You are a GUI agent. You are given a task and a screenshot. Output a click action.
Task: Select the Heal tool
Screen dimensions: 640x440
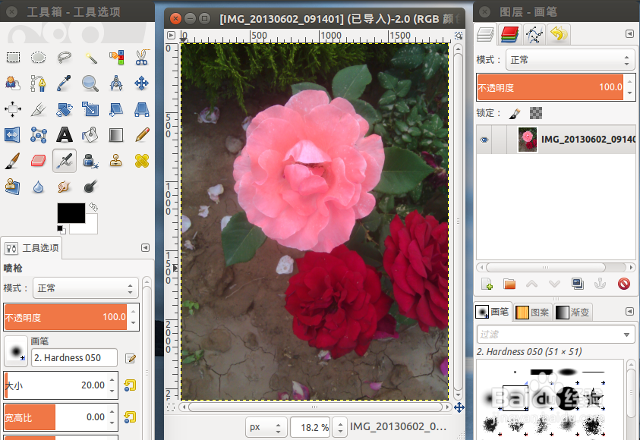tap(142, 161)
